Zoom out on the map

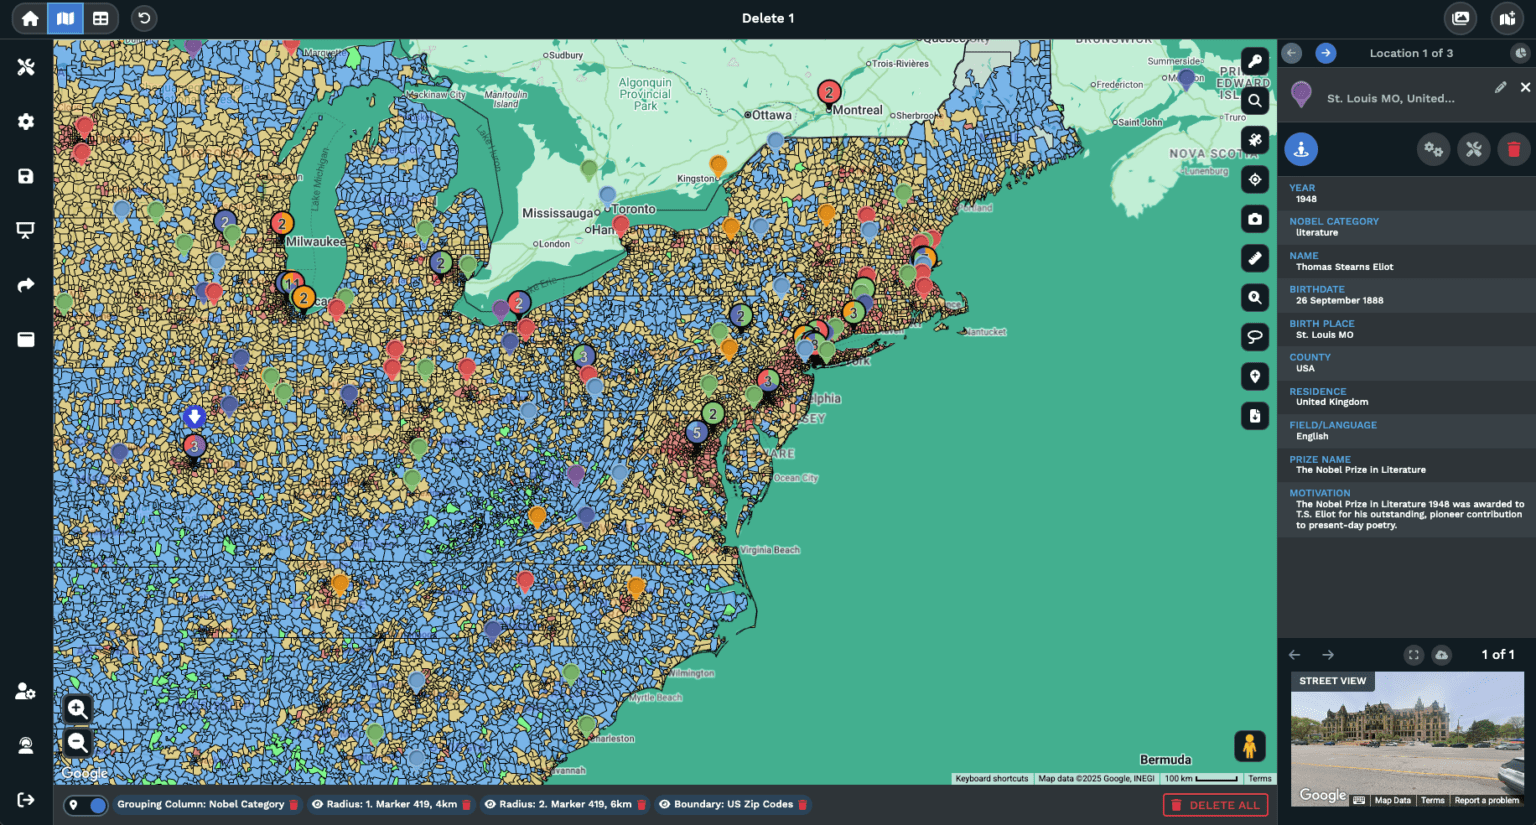[77, 742]
